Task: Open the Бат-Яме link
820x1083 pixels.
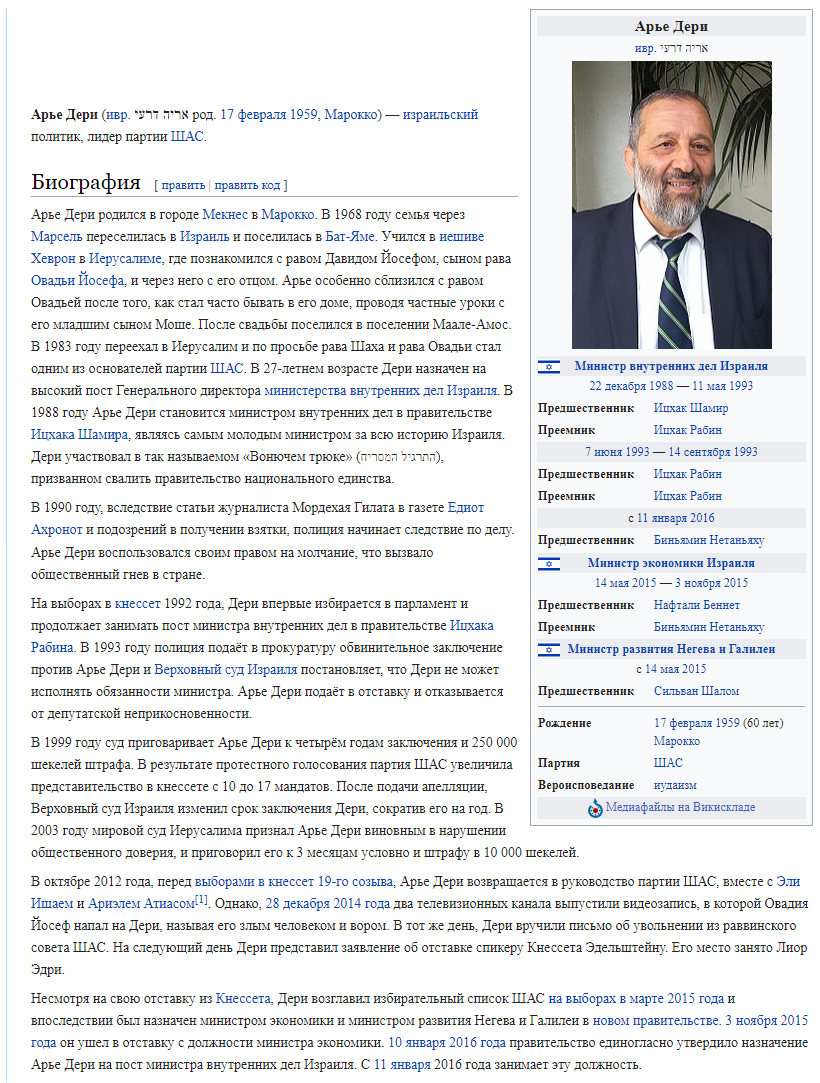Action: click(350, 237)
